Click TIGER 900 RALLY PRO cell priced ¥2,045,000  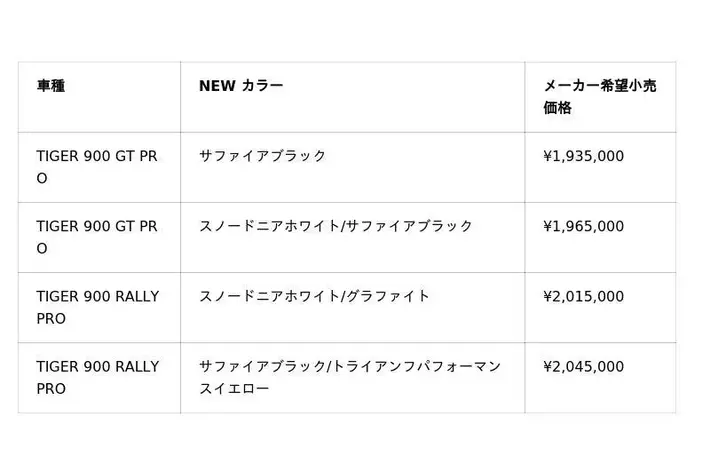tap(97, 377)
